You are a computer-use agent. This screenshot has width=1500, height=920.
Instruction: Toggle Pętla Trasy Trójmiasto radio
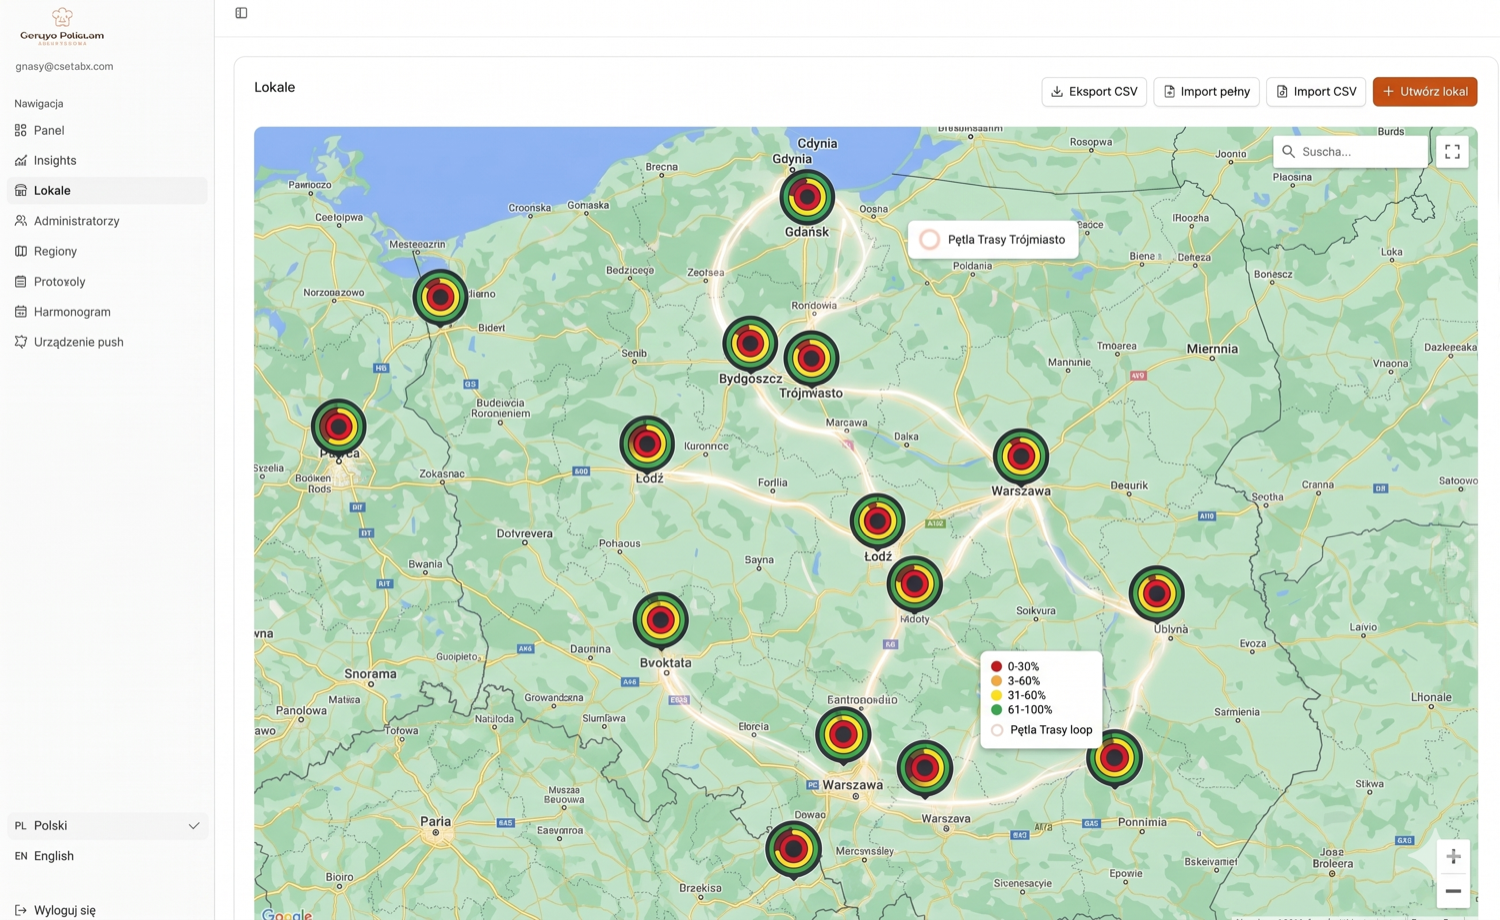(x=930, y=240)
